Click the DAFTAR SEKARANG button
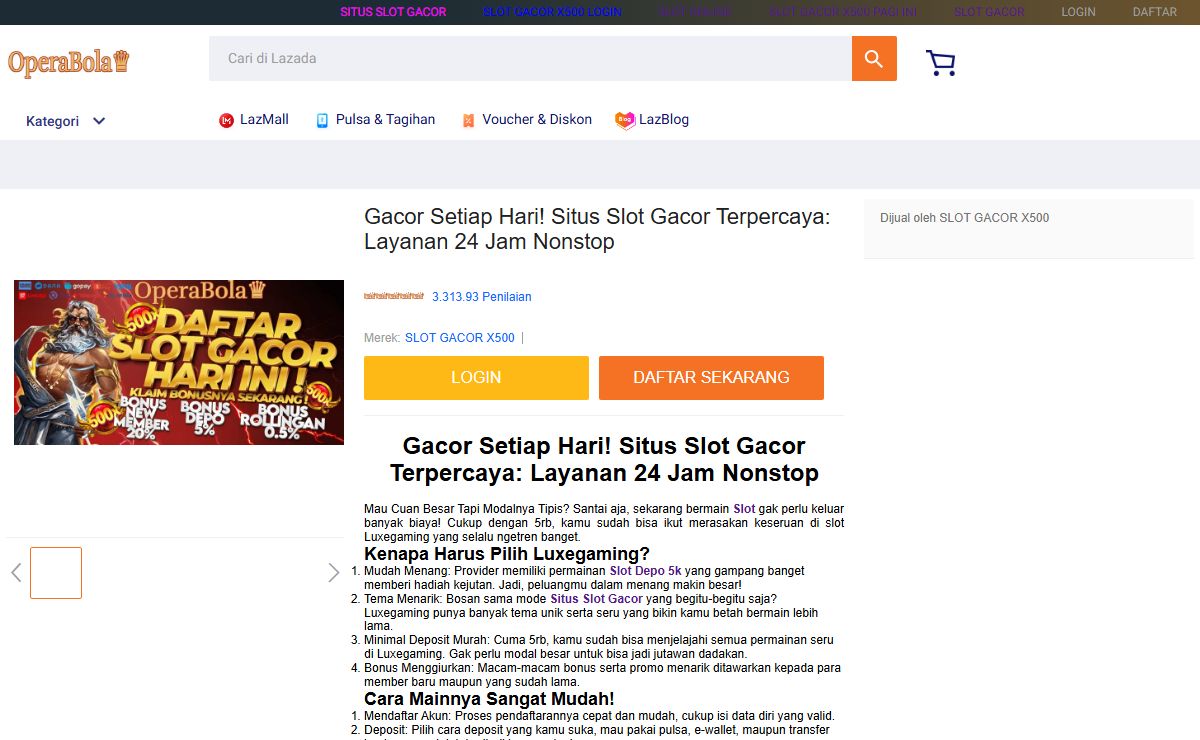The image size is (1200, 740). pyautogui.click(x=711, y=378)
